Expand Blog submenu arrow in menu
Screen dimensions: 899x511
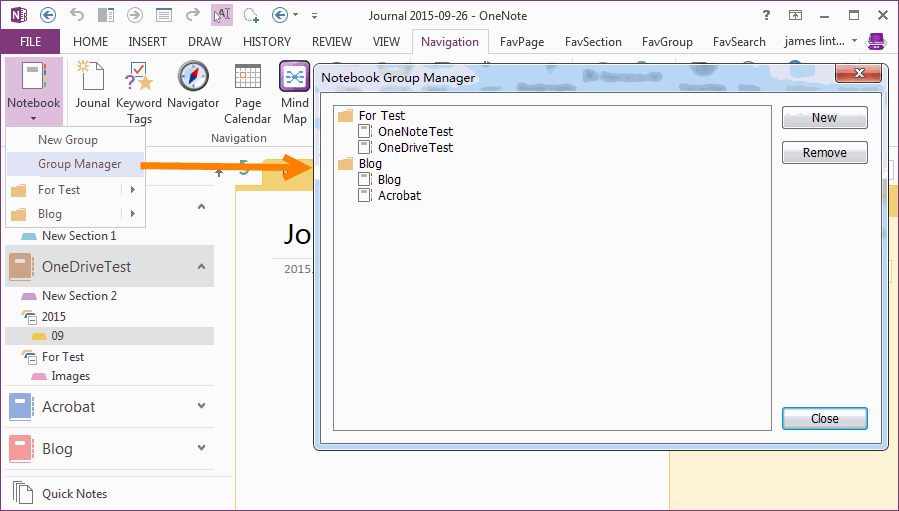133,213
